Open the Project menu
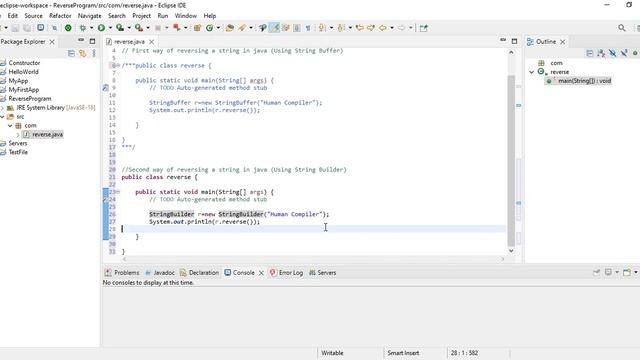 point(141,16)
